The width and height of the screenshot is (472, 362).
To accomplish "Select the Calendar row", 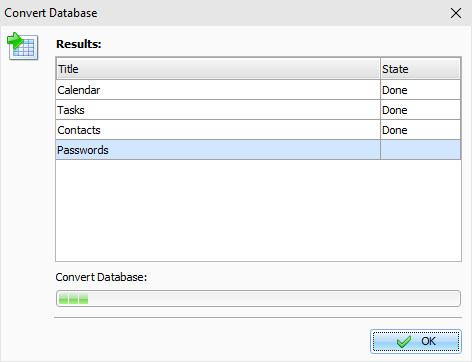I will 258,90.
